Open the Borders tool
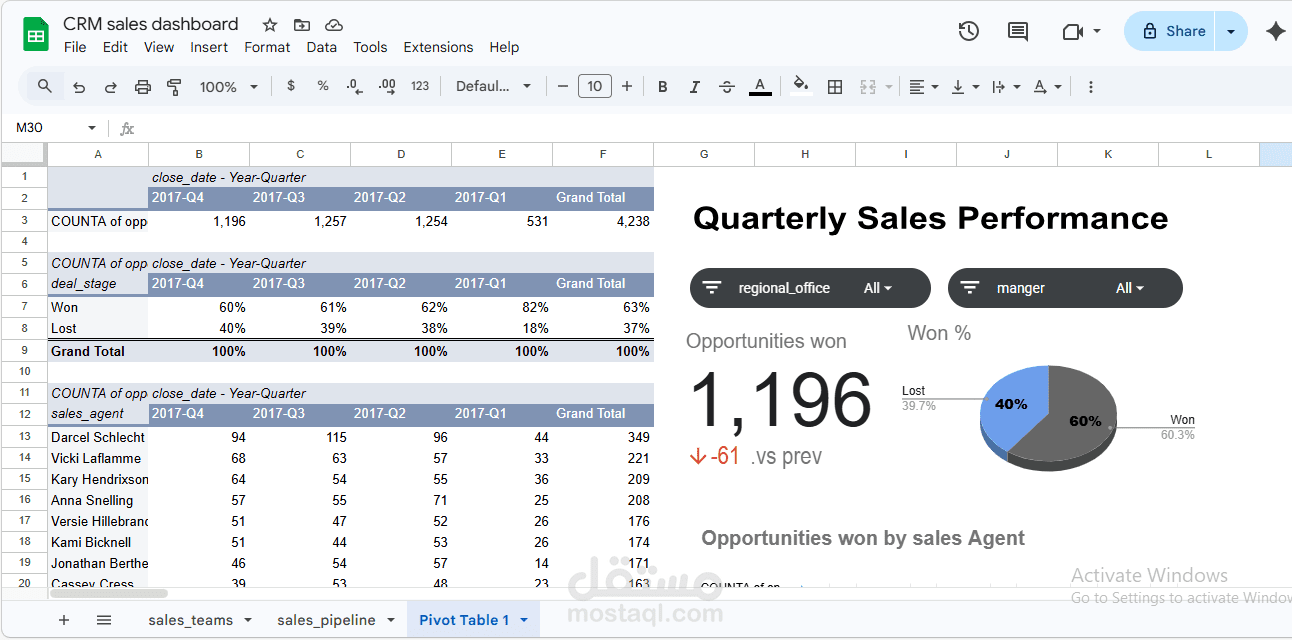 (x=835, y=86)
